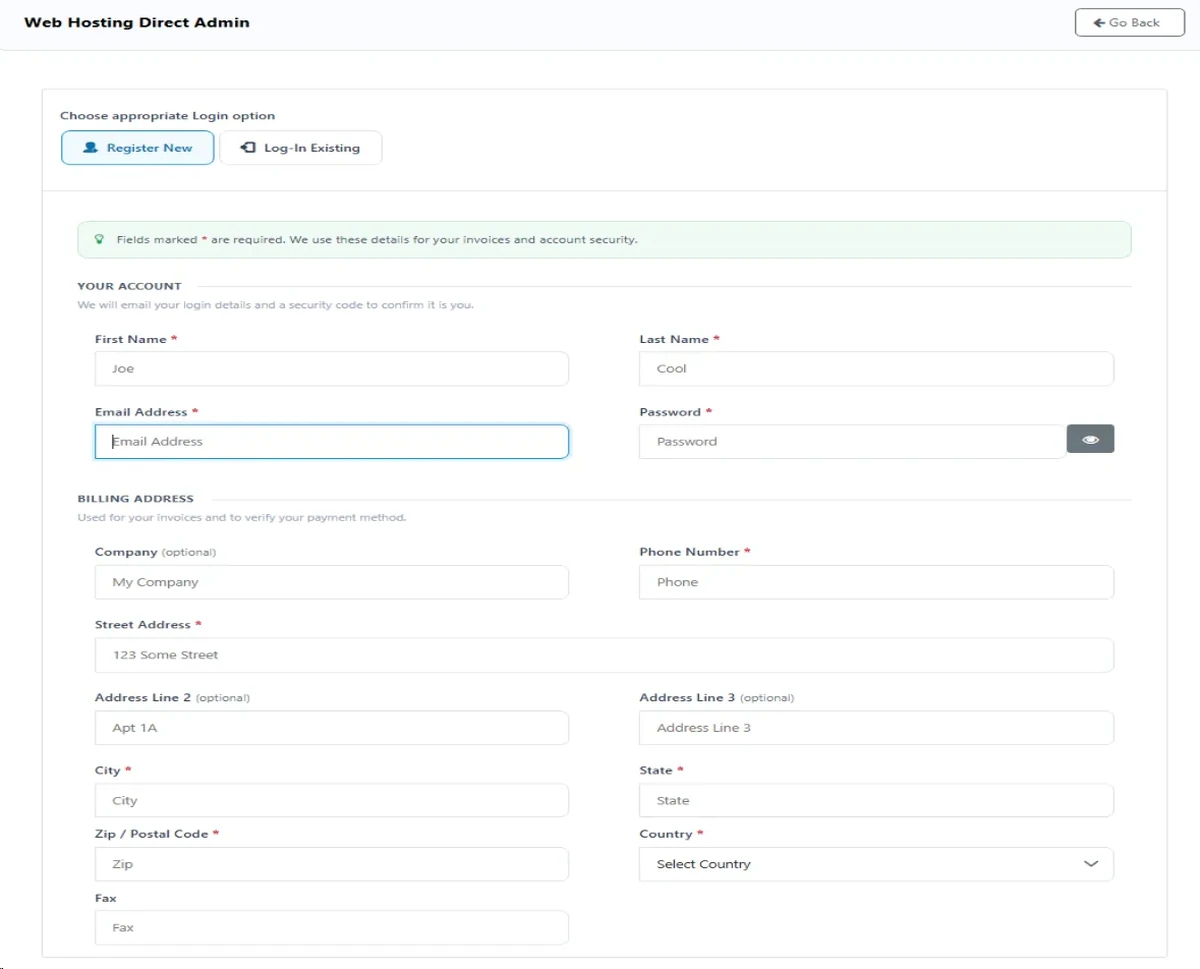
Task: Click the Address Line 3 input
Action: 876,728
